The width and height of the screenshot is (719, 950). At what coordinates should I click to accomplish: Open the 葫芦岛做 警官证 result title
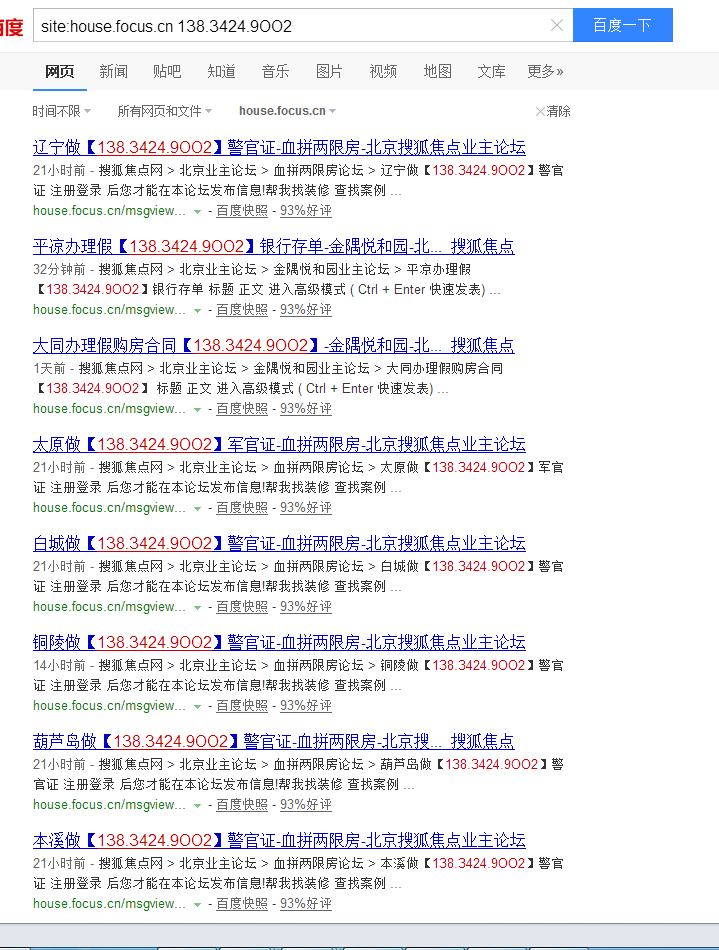point(274,741)
